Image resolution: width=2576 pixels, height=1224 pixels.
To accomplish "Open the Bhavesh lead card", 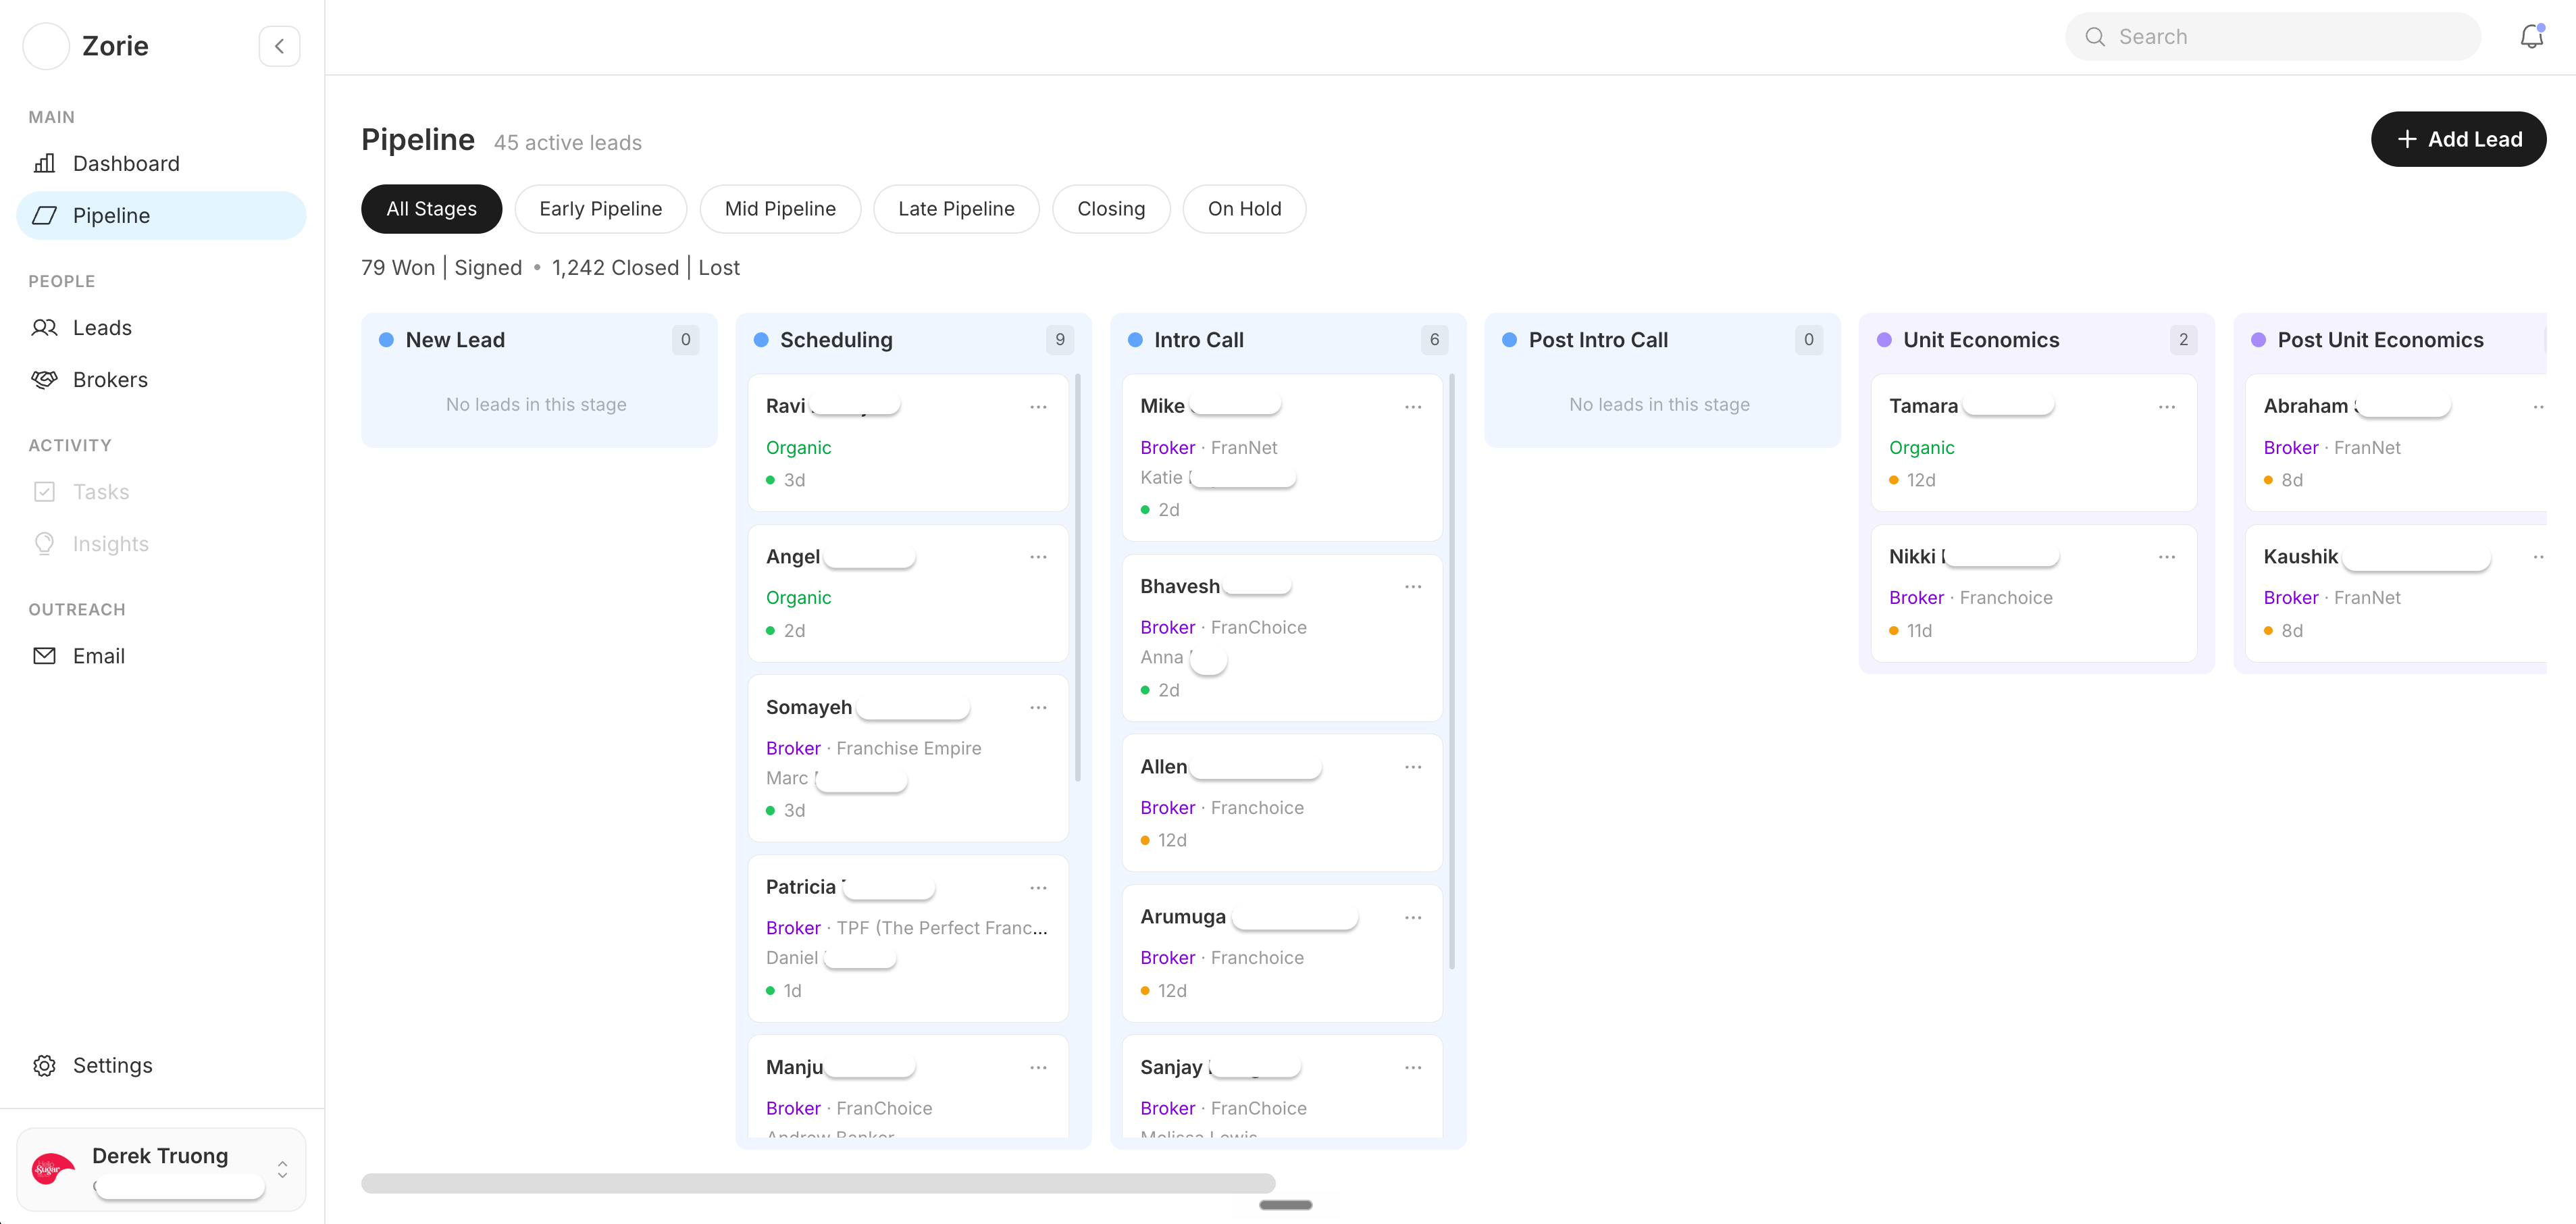I will [1282, 638].
